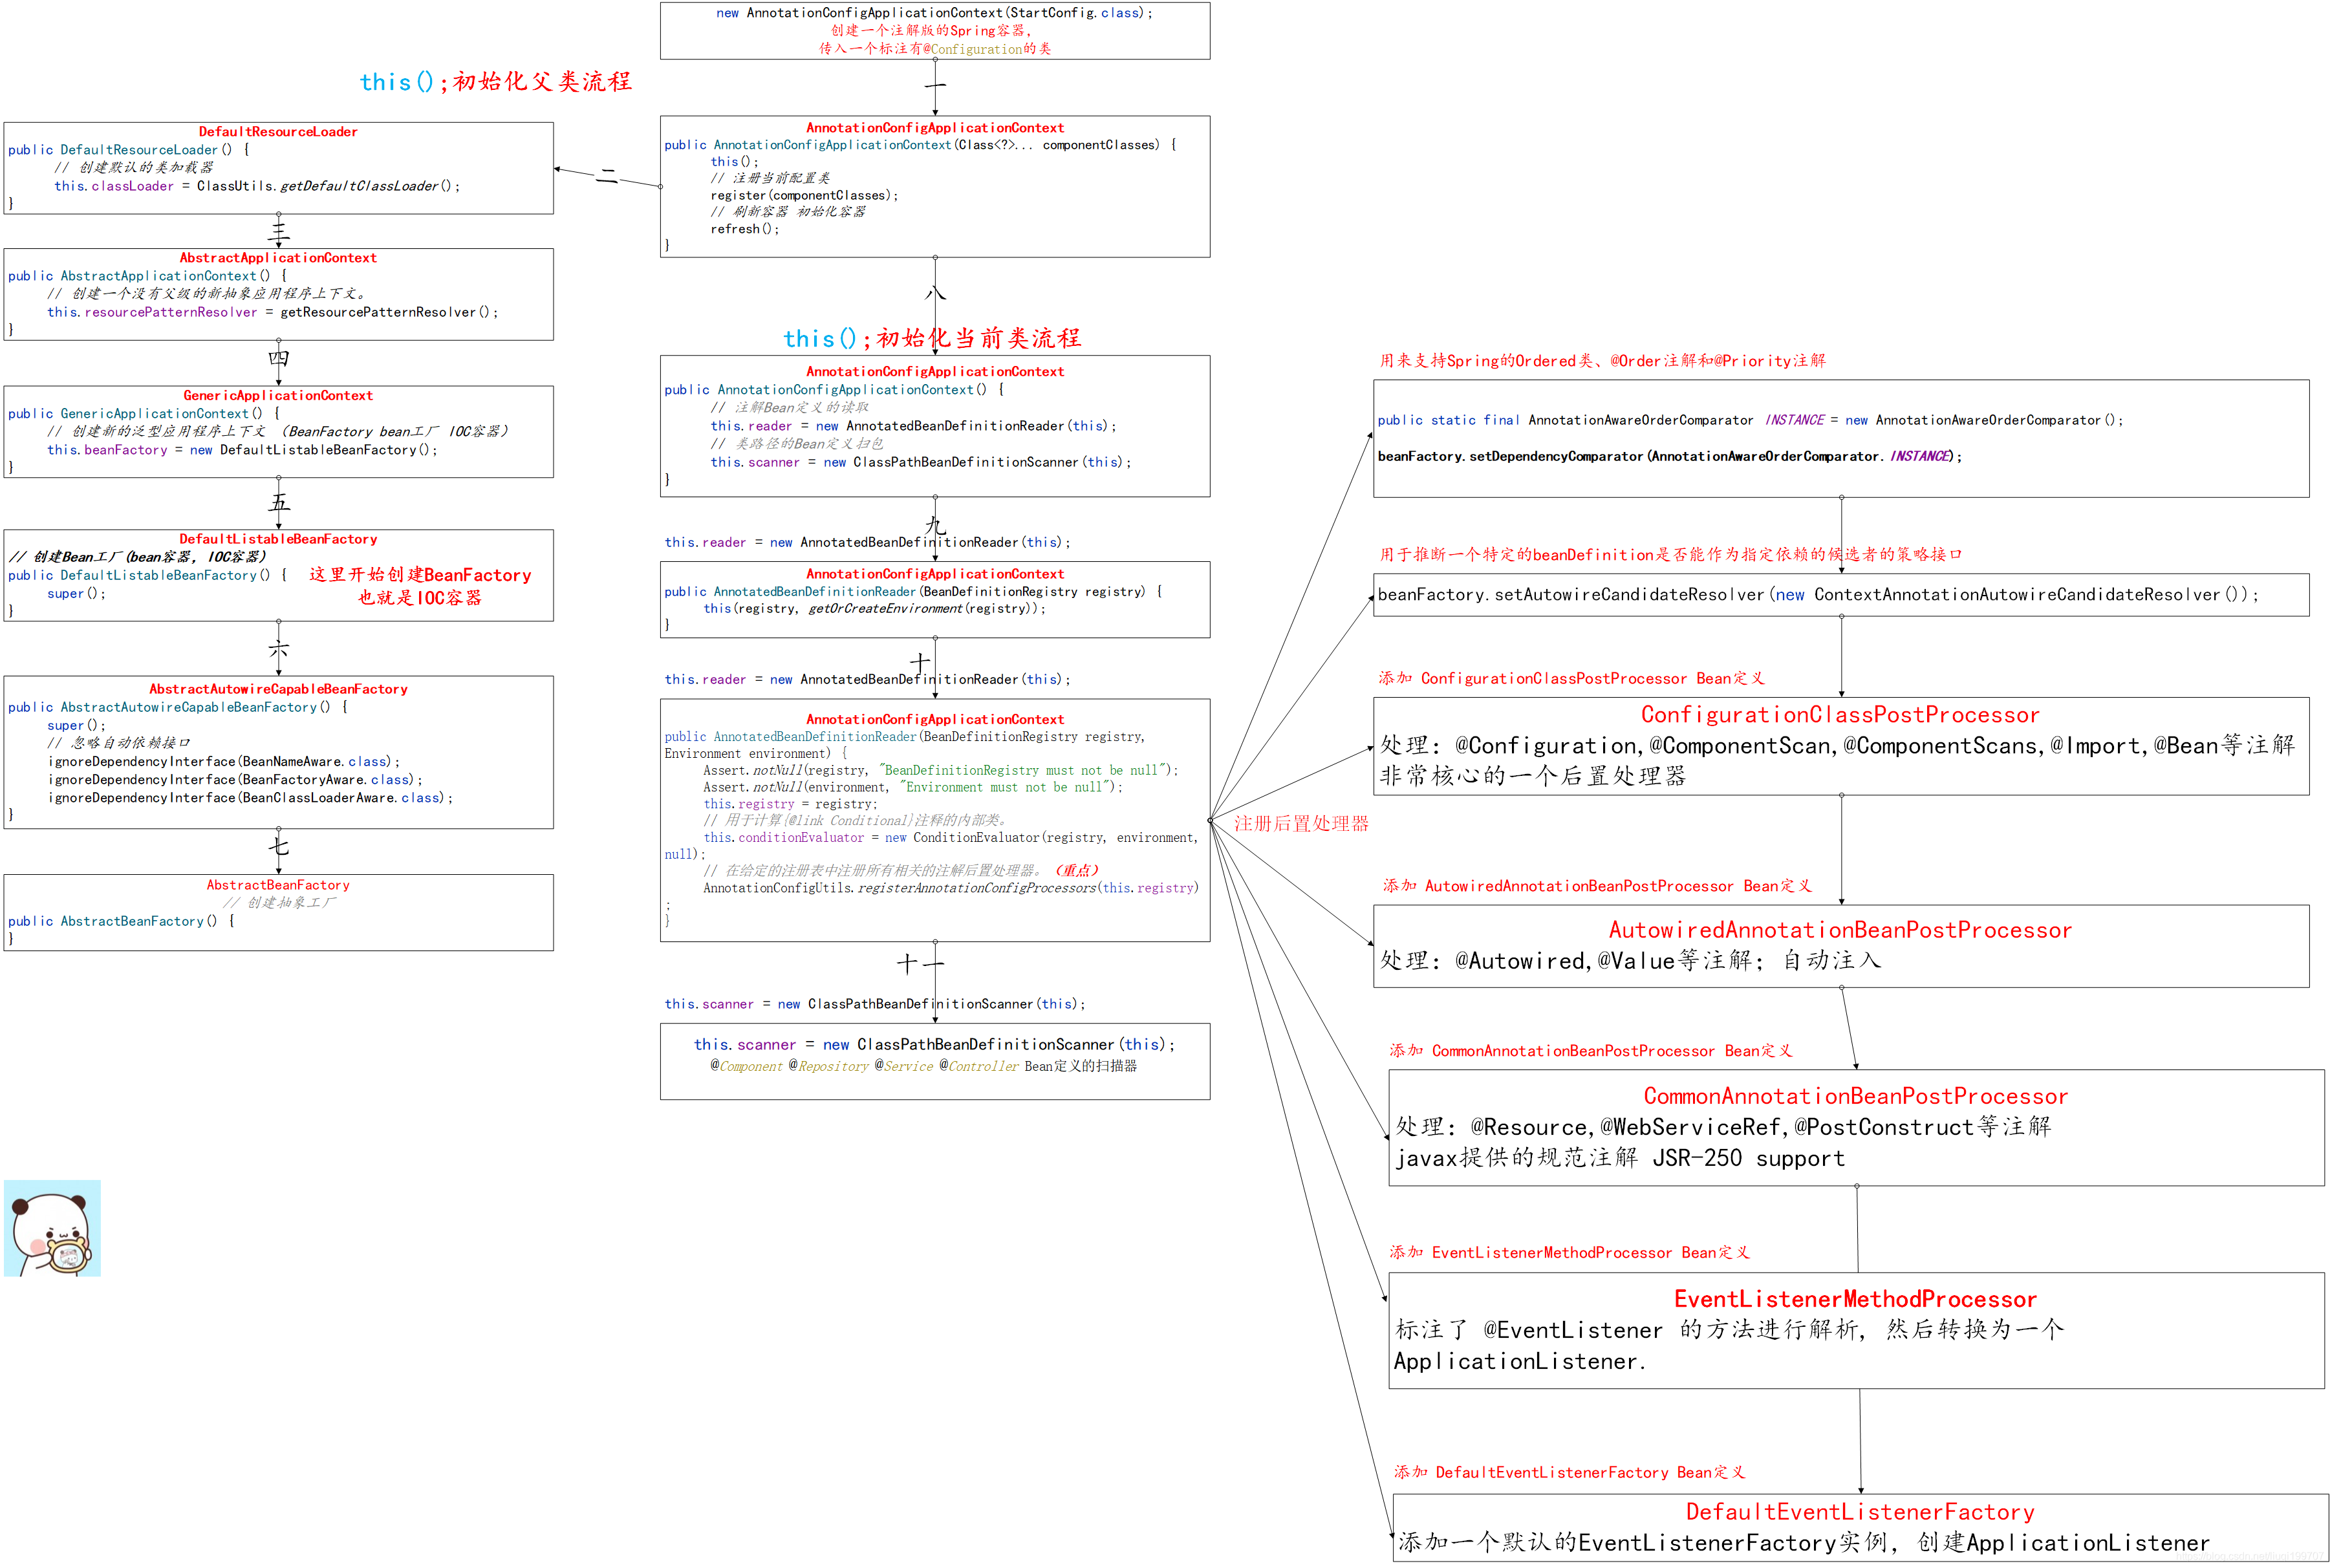Select "this.beanFactory = new DefaultListableBeanFactory();" line

click(x=242, y=450)
